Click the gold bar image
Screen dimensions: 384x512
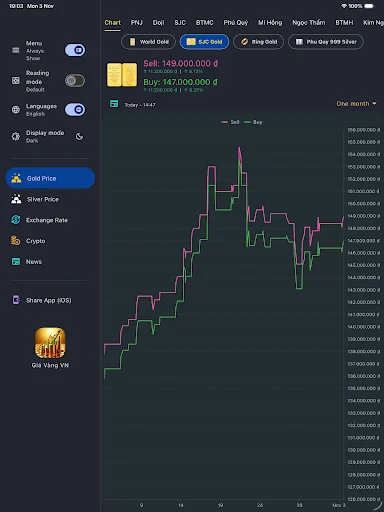pos(122,75)
